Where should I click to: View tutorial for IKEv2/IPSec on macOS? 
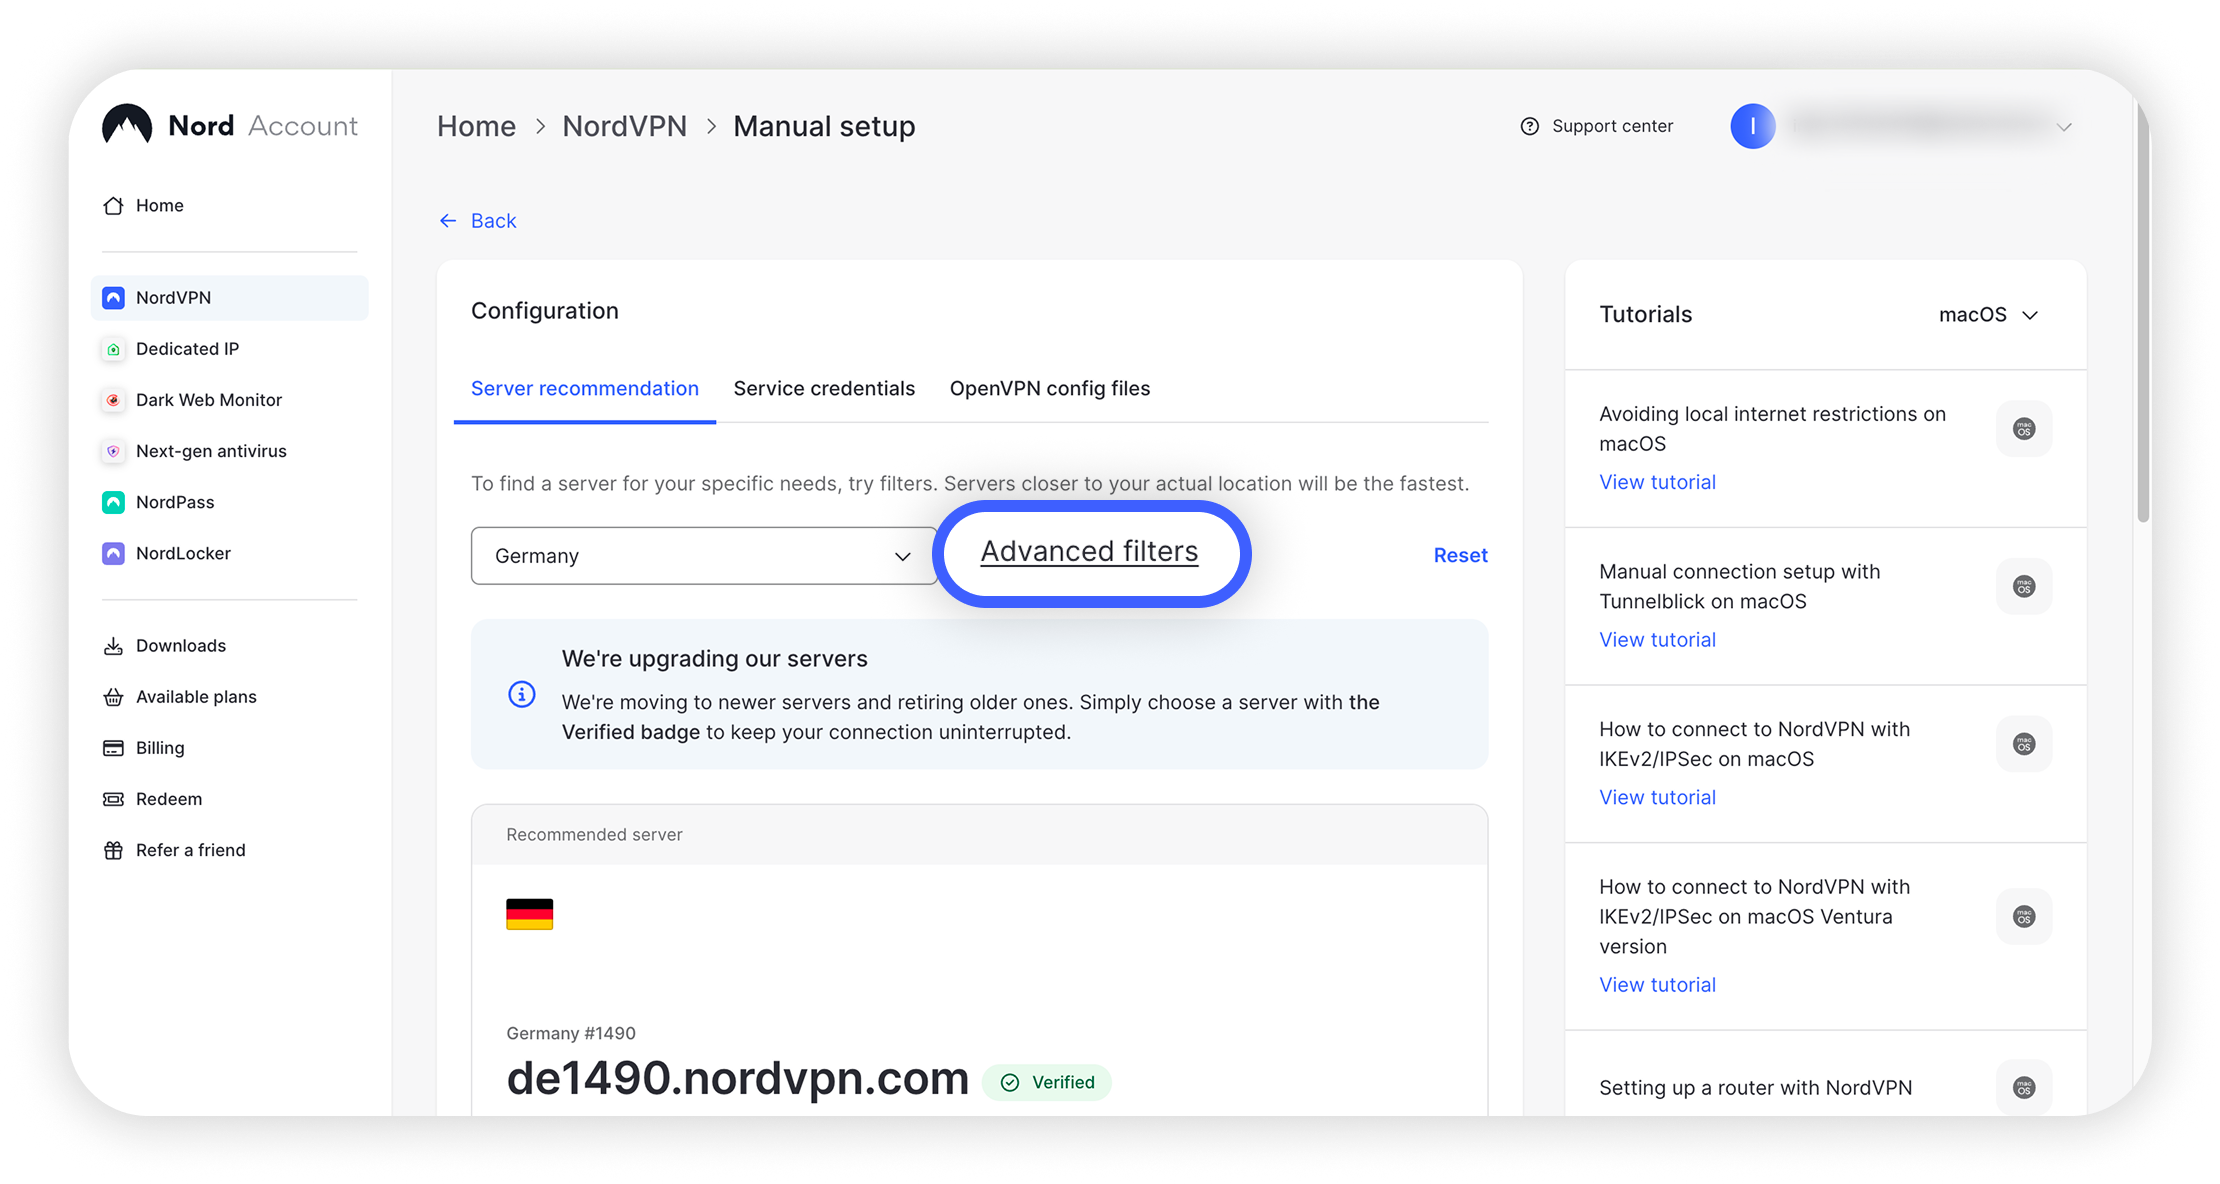(x=1657, y=798)
